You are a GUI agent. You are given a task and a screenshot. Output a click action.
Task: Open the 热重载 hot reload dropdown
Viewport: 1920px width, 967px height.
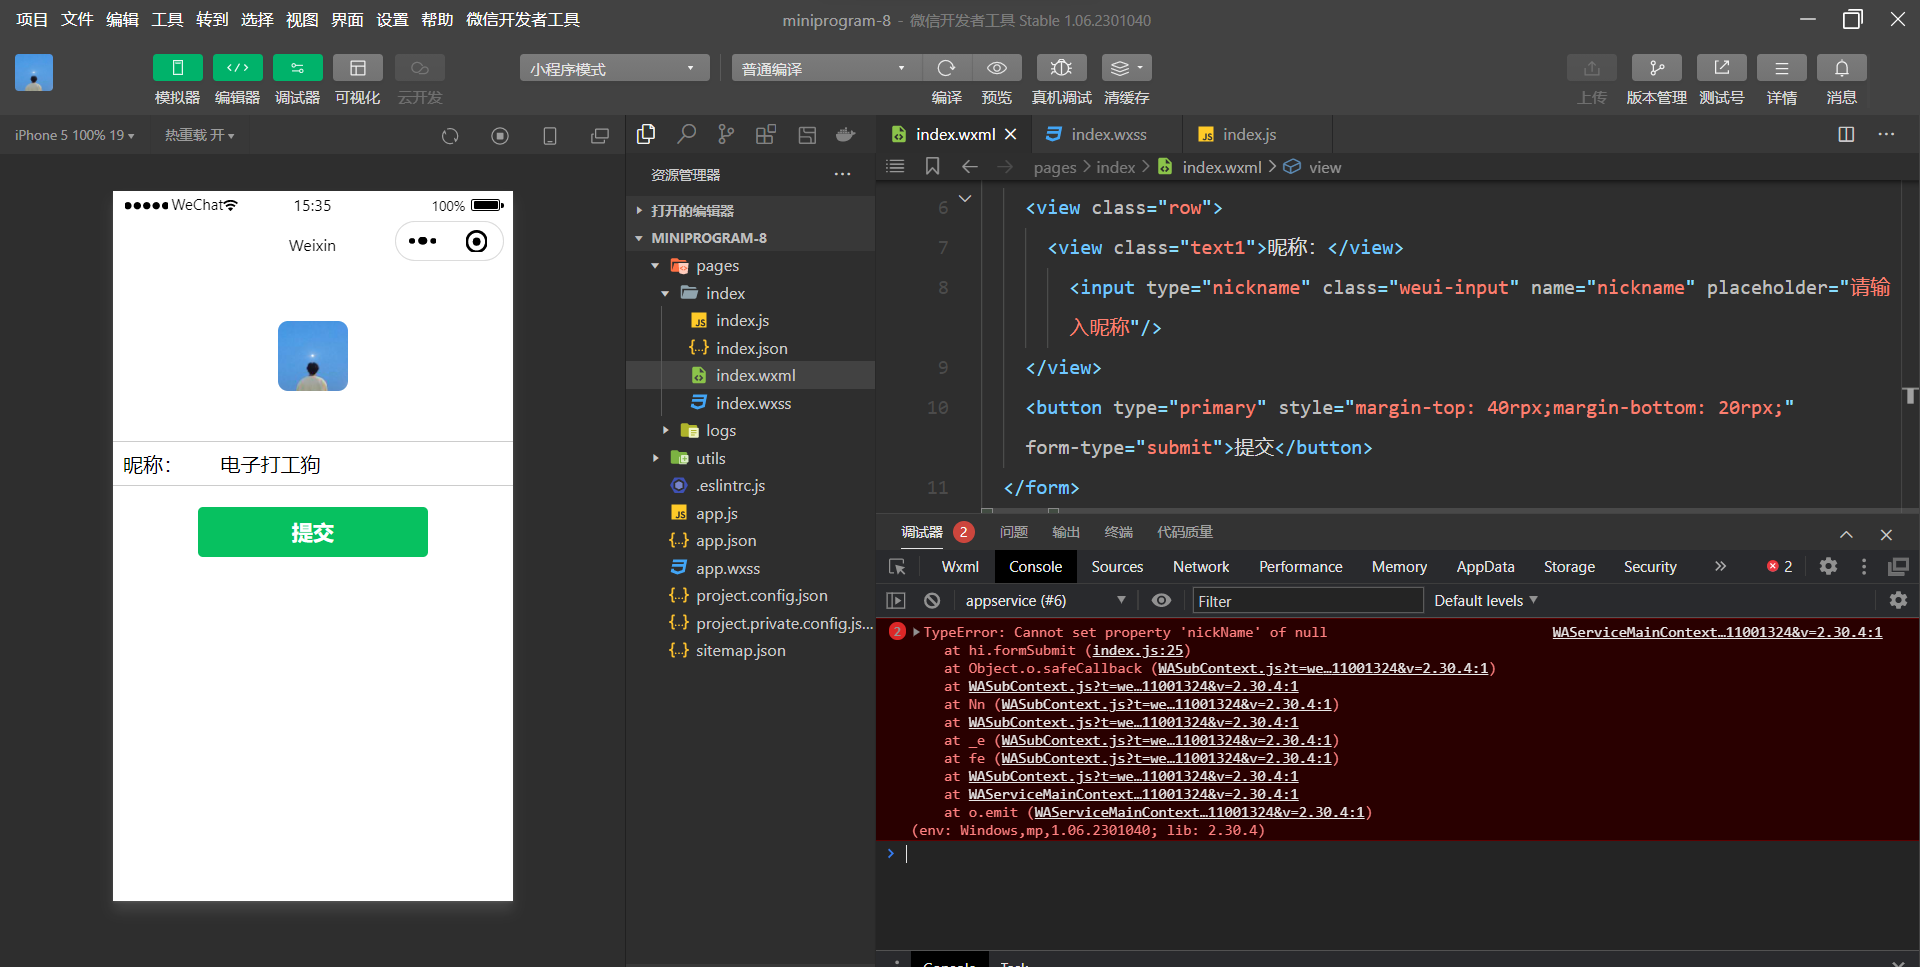click(200, 135)
